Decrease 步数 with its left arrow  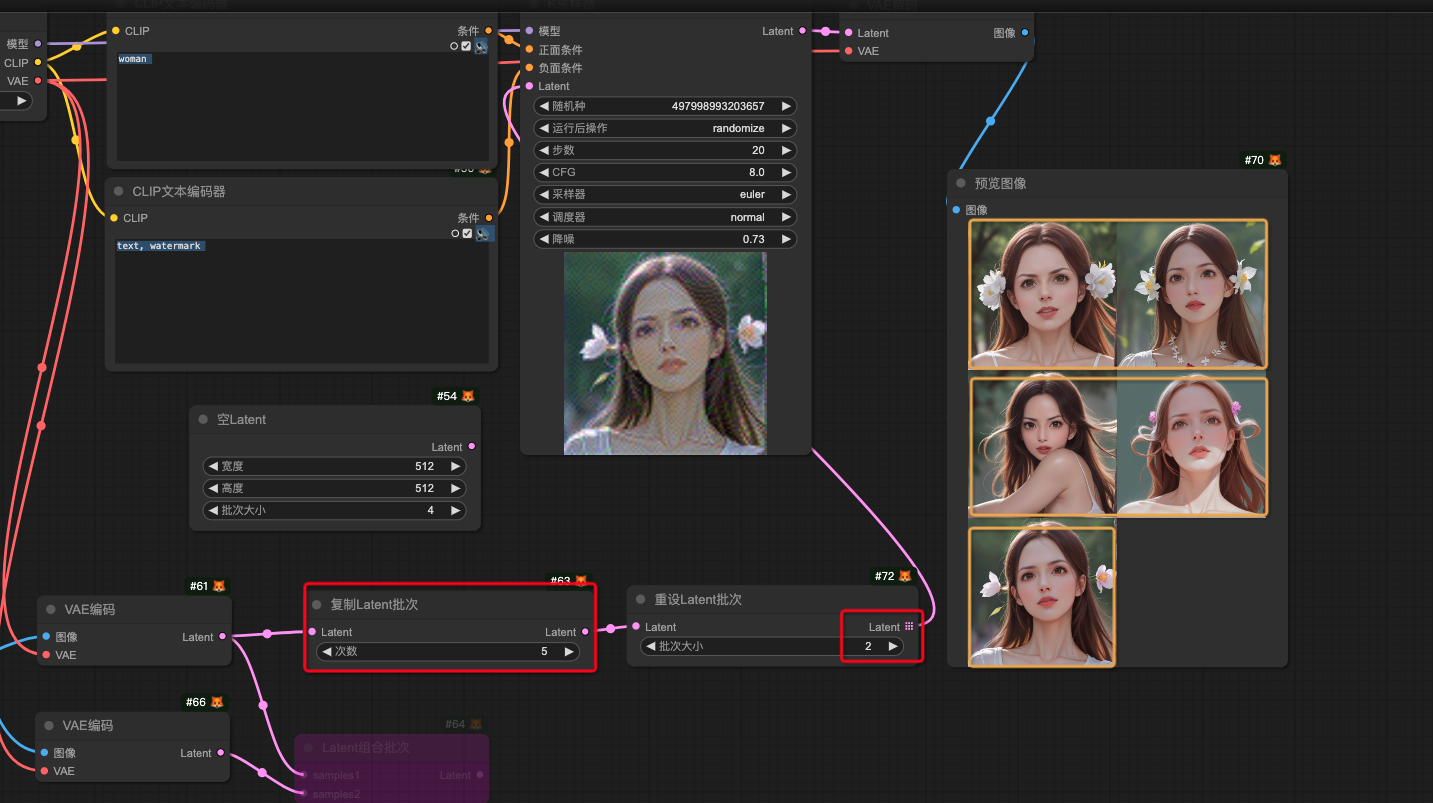[x=544, y=150]
